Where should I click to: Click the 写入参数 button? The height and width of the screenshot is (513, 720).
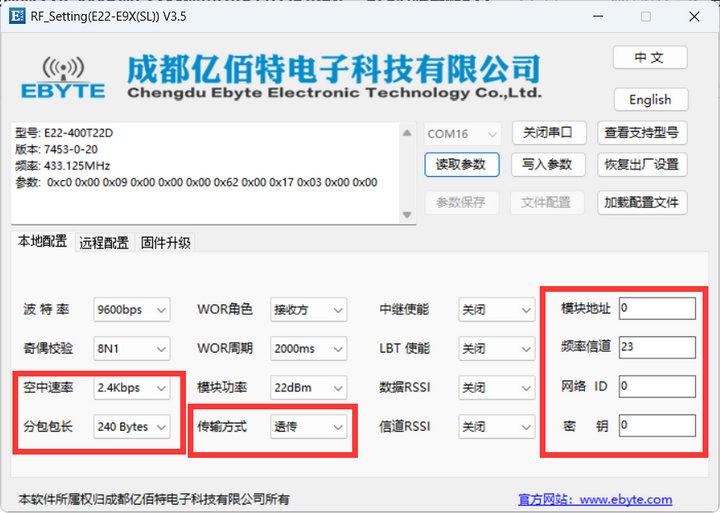[x=548, y=164]
